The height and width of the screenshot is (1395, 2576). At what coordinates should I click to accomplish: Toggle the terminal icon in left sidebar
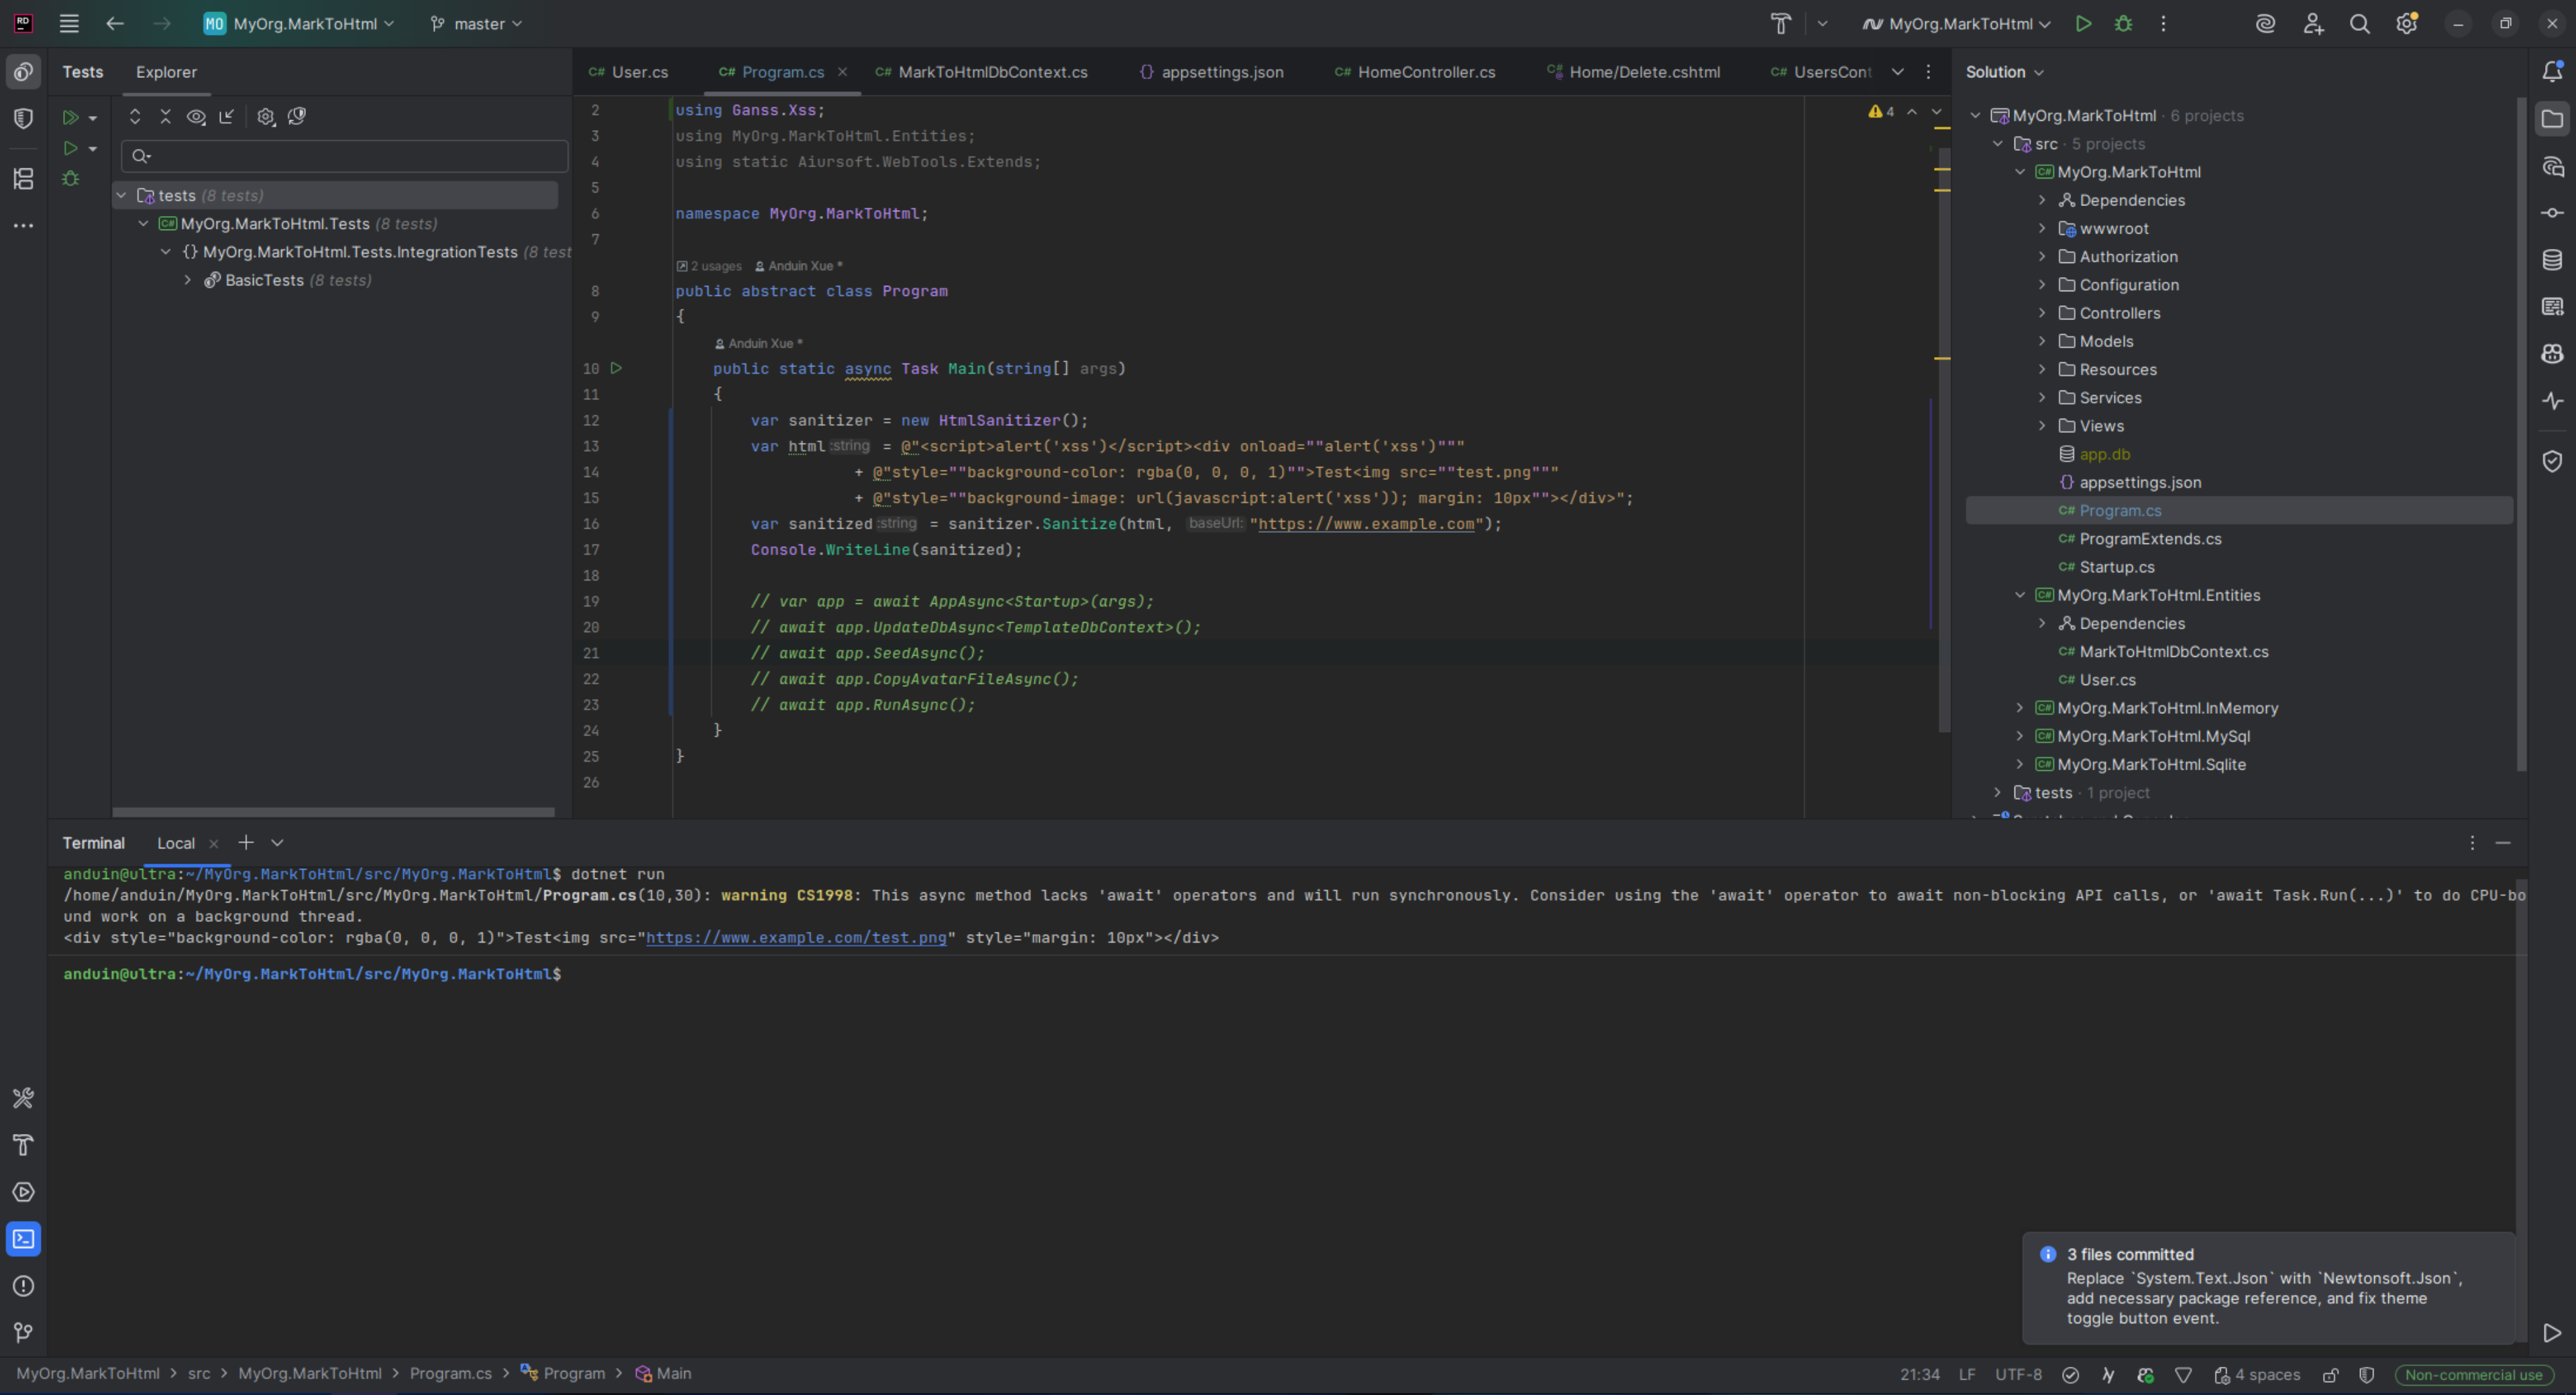(23, 1239)
